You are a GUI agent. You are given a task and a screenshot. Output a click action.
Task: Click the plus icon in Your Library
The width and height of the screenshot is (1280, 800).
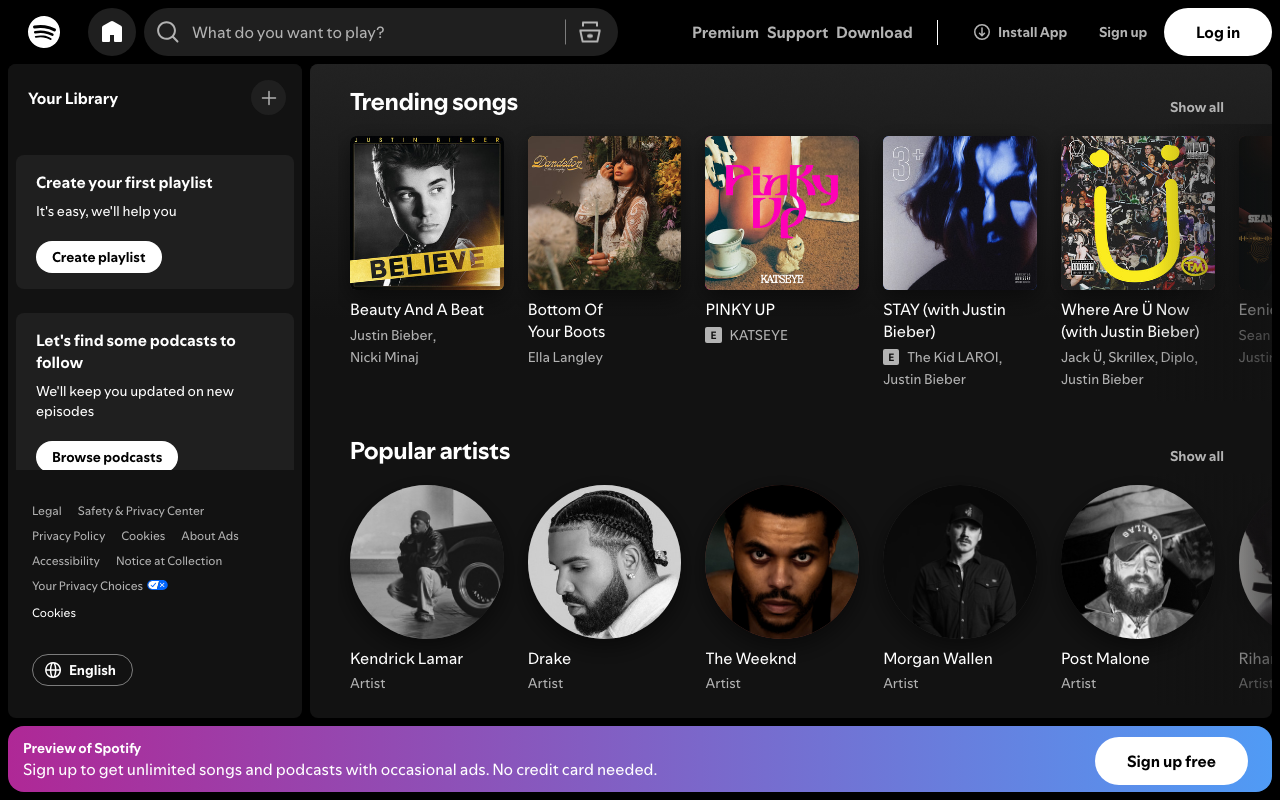(x=268, y=97)
